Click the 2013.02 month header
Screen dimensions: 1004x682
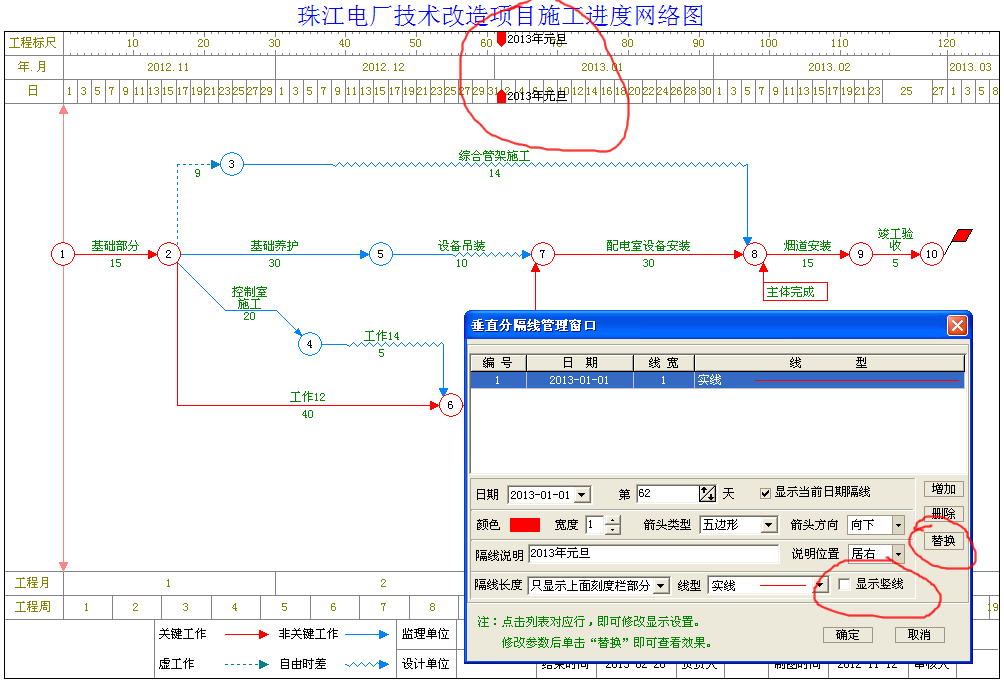point(829,67)
